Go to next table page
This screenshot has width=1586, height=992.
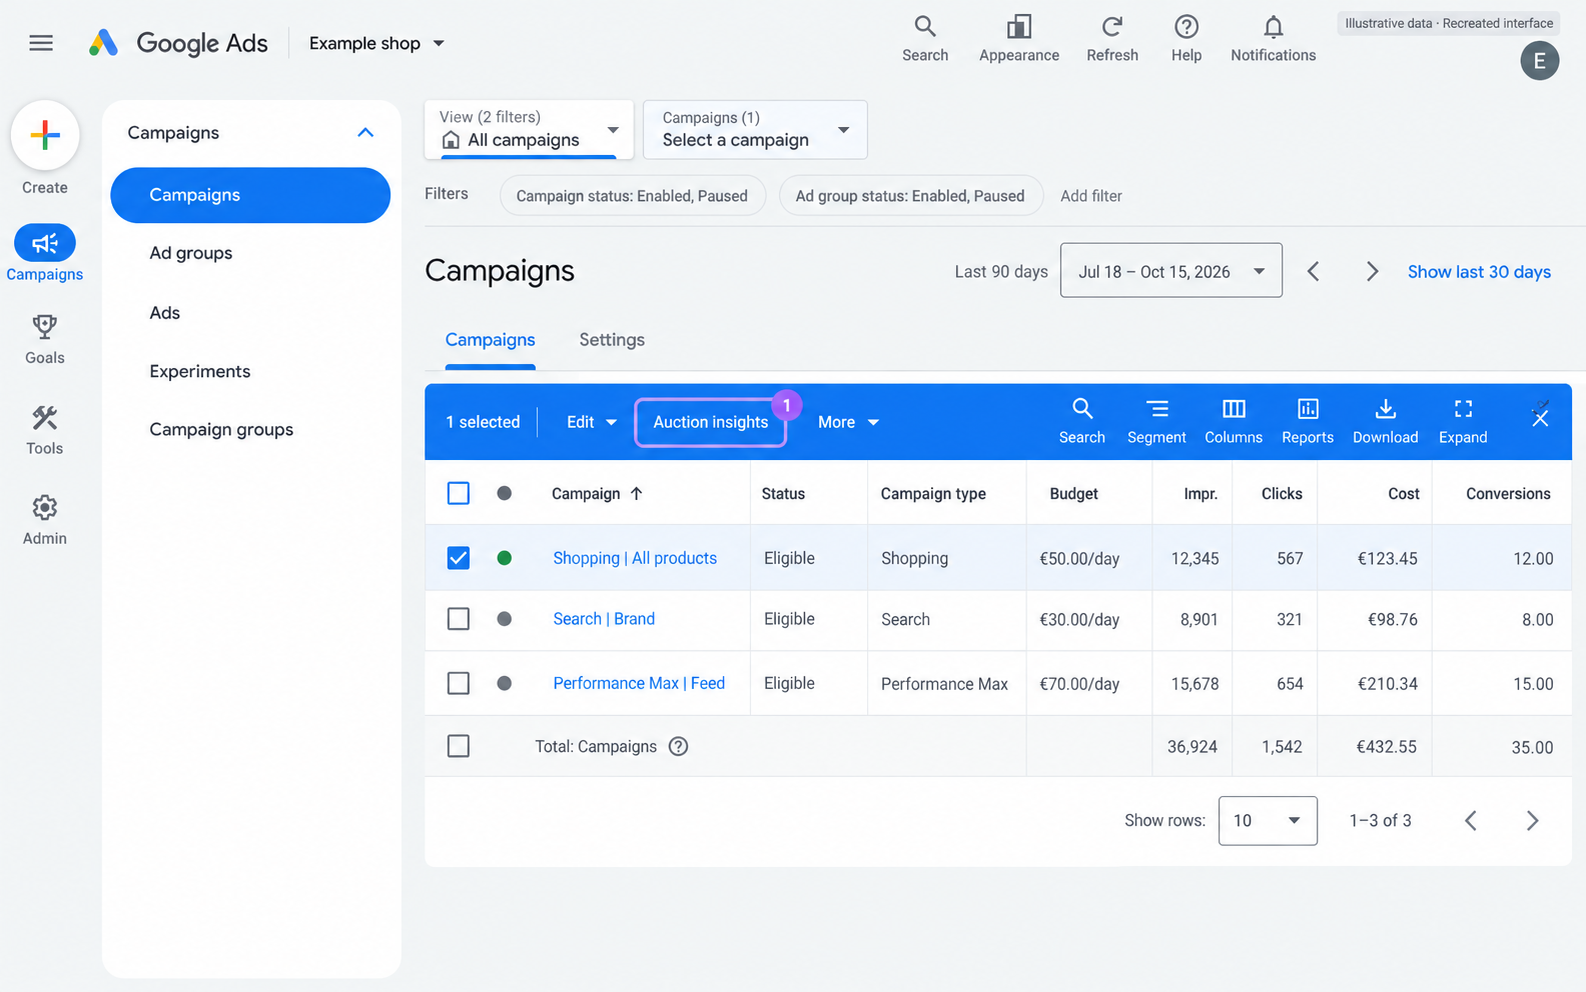coord(1532,820)
